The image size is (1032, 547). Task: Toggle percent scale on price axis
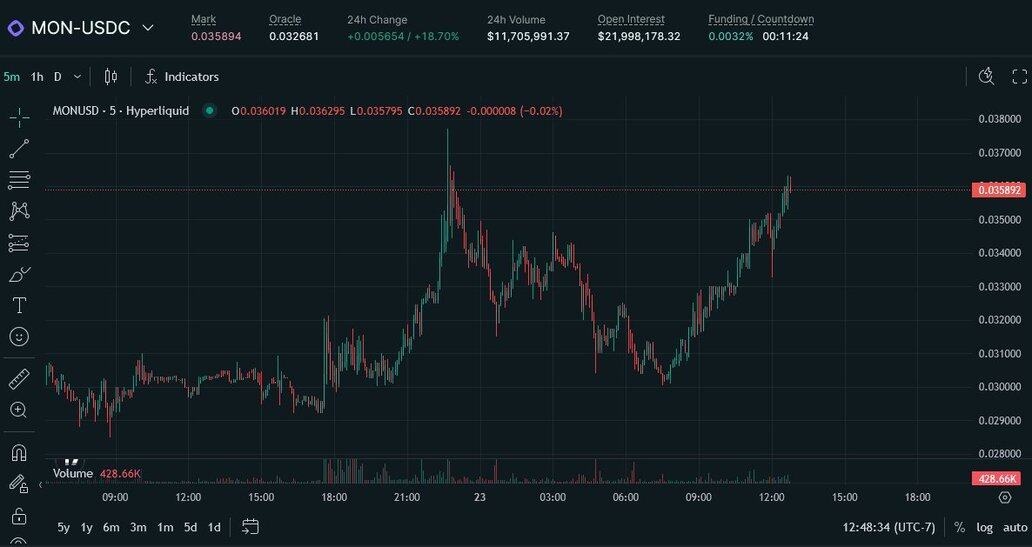click(x=960, y=527)
